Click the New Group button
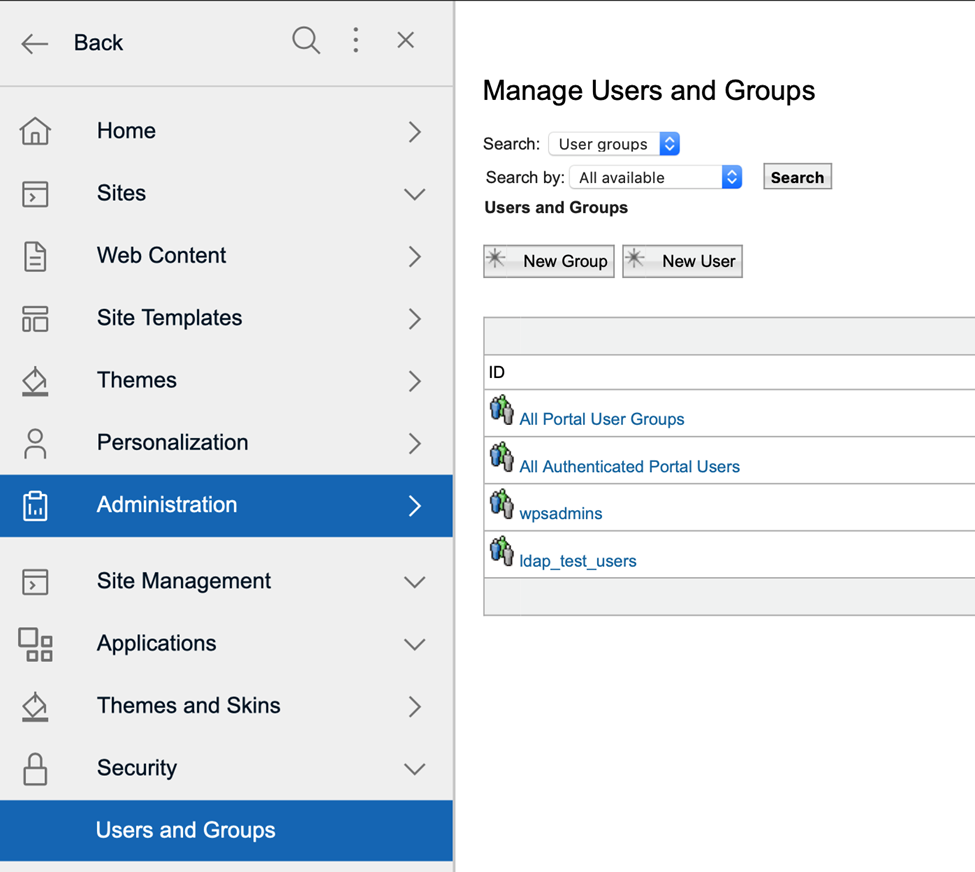Viewport: 975px width, 872px height. [549, 261]
